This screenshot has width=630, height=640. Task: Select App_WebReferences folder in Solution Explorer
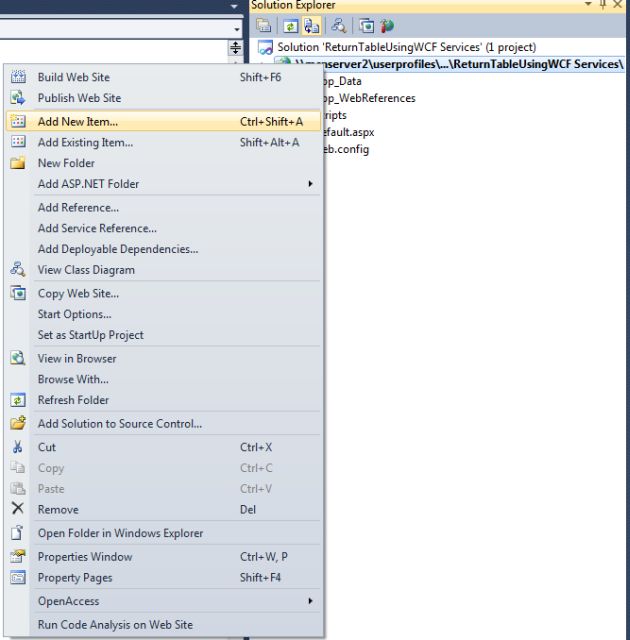[x=369, y=98]
